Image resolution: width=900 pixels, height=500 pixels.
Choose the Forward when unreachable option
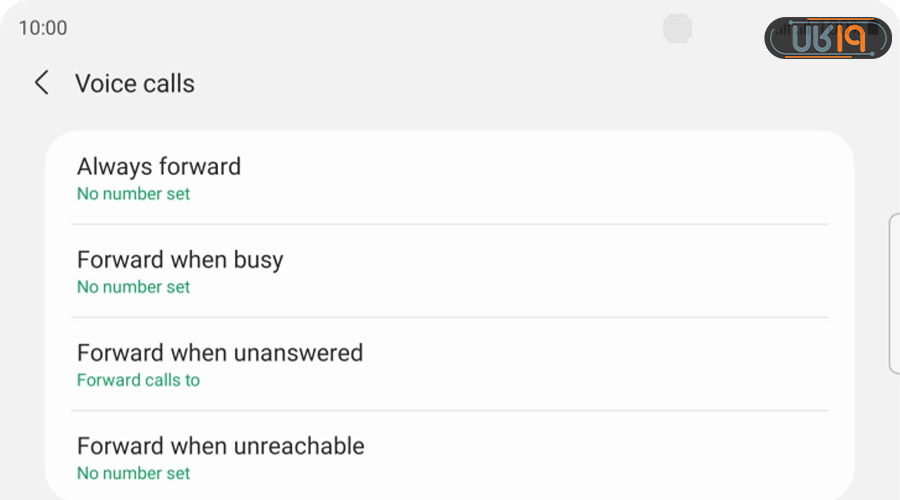221,446
